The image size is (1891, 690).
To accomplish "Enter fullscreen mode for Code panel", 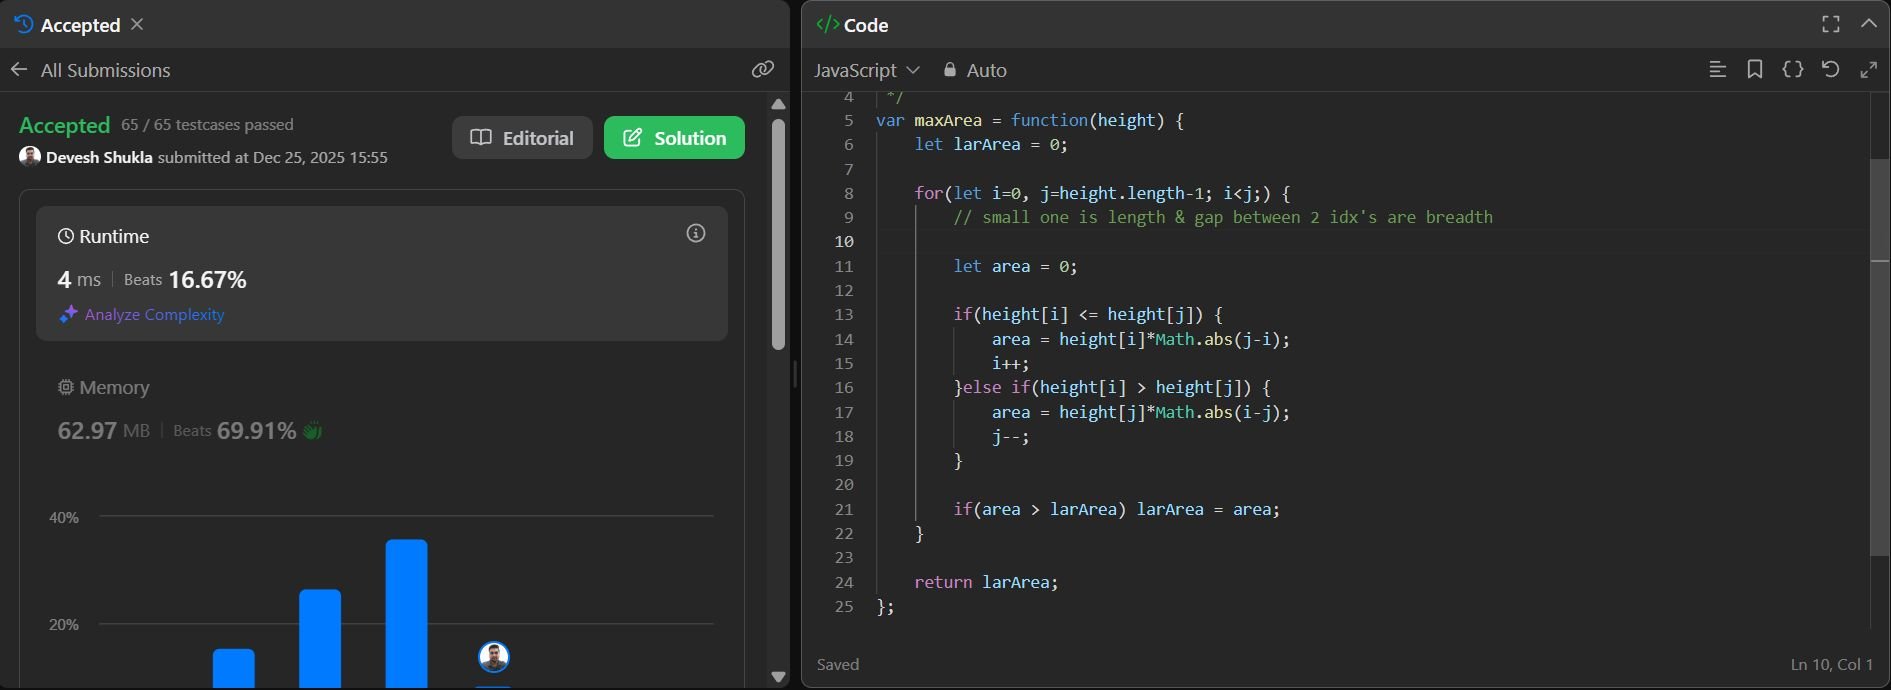I will tap(1831, 25).
